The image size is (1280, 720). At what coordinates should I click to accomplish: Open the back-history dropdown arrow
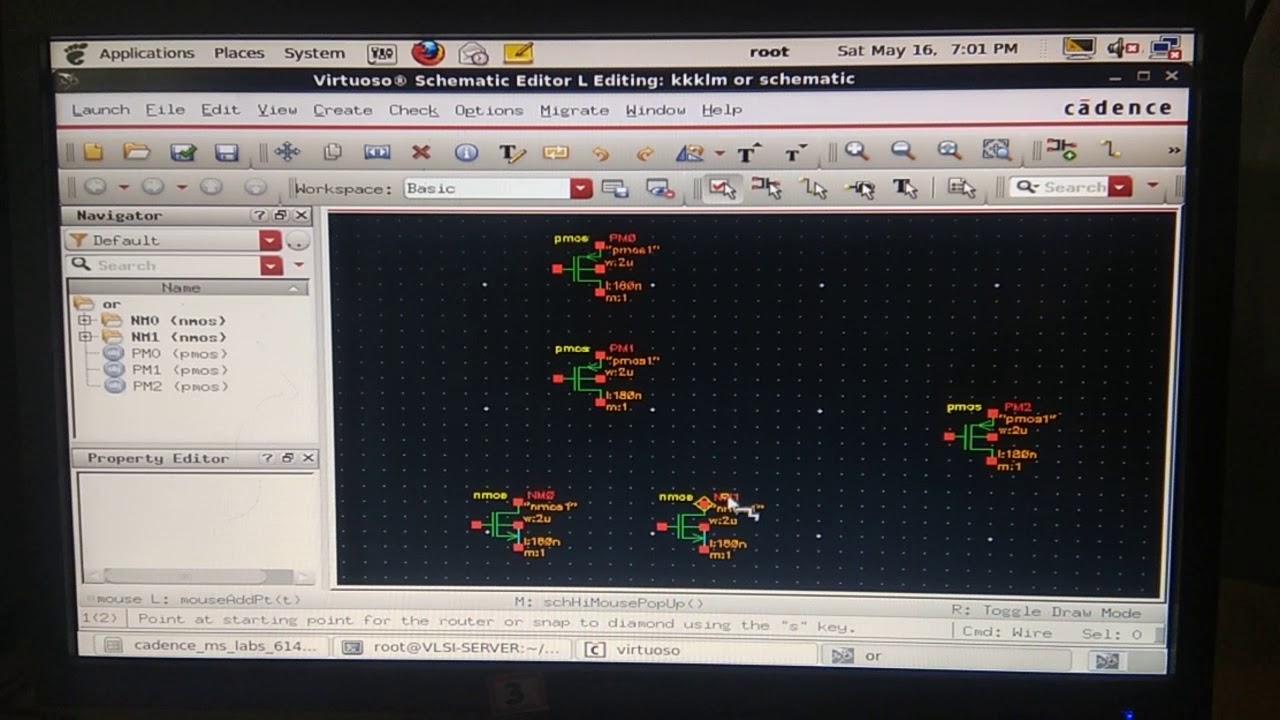123,187
